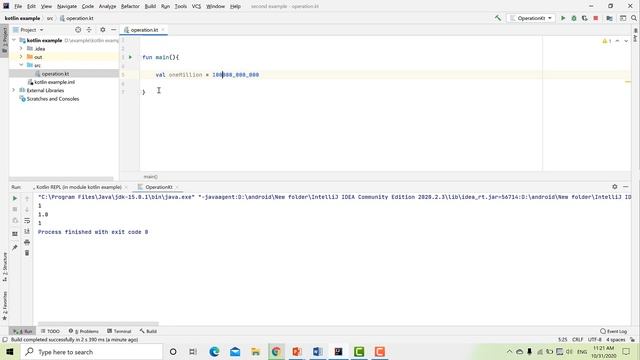The image size is (640, 360).
Task: Go to previous highlighted error arrow
Action: pos(617,41)
